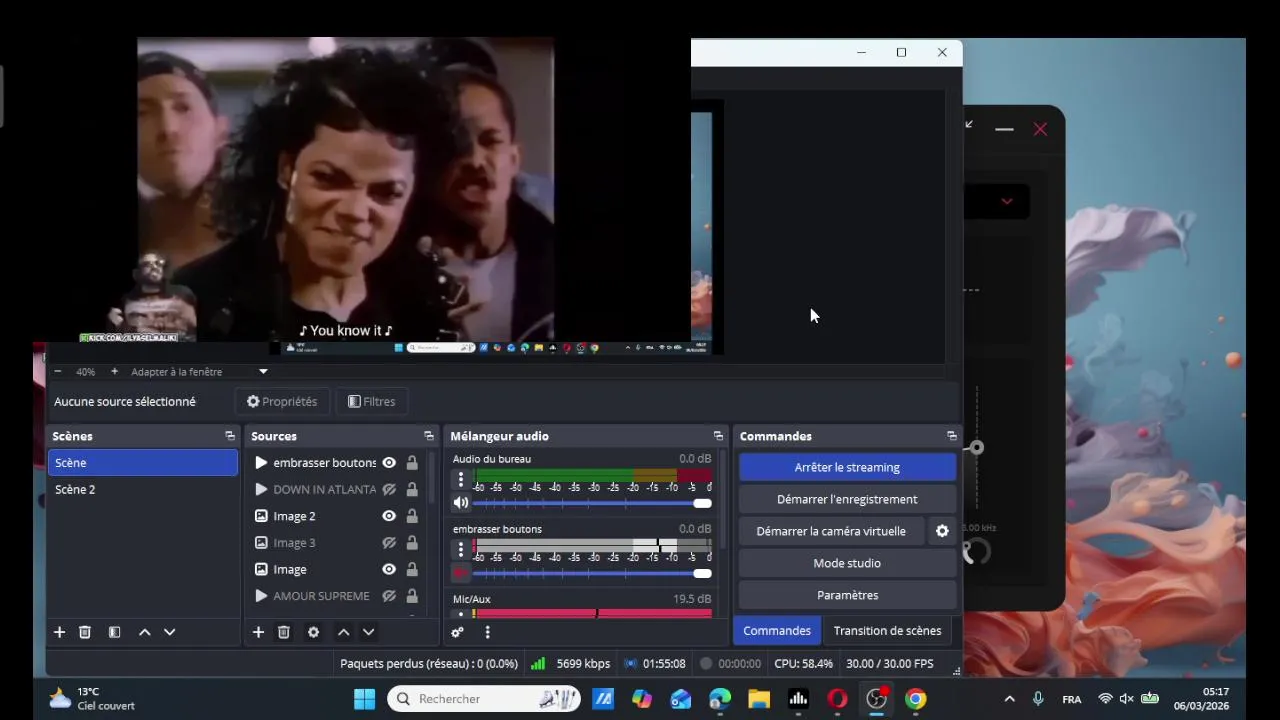This screenshot has width=1280, height=720.
Task: Move source up in Sources panel
Action: (343, 632)
